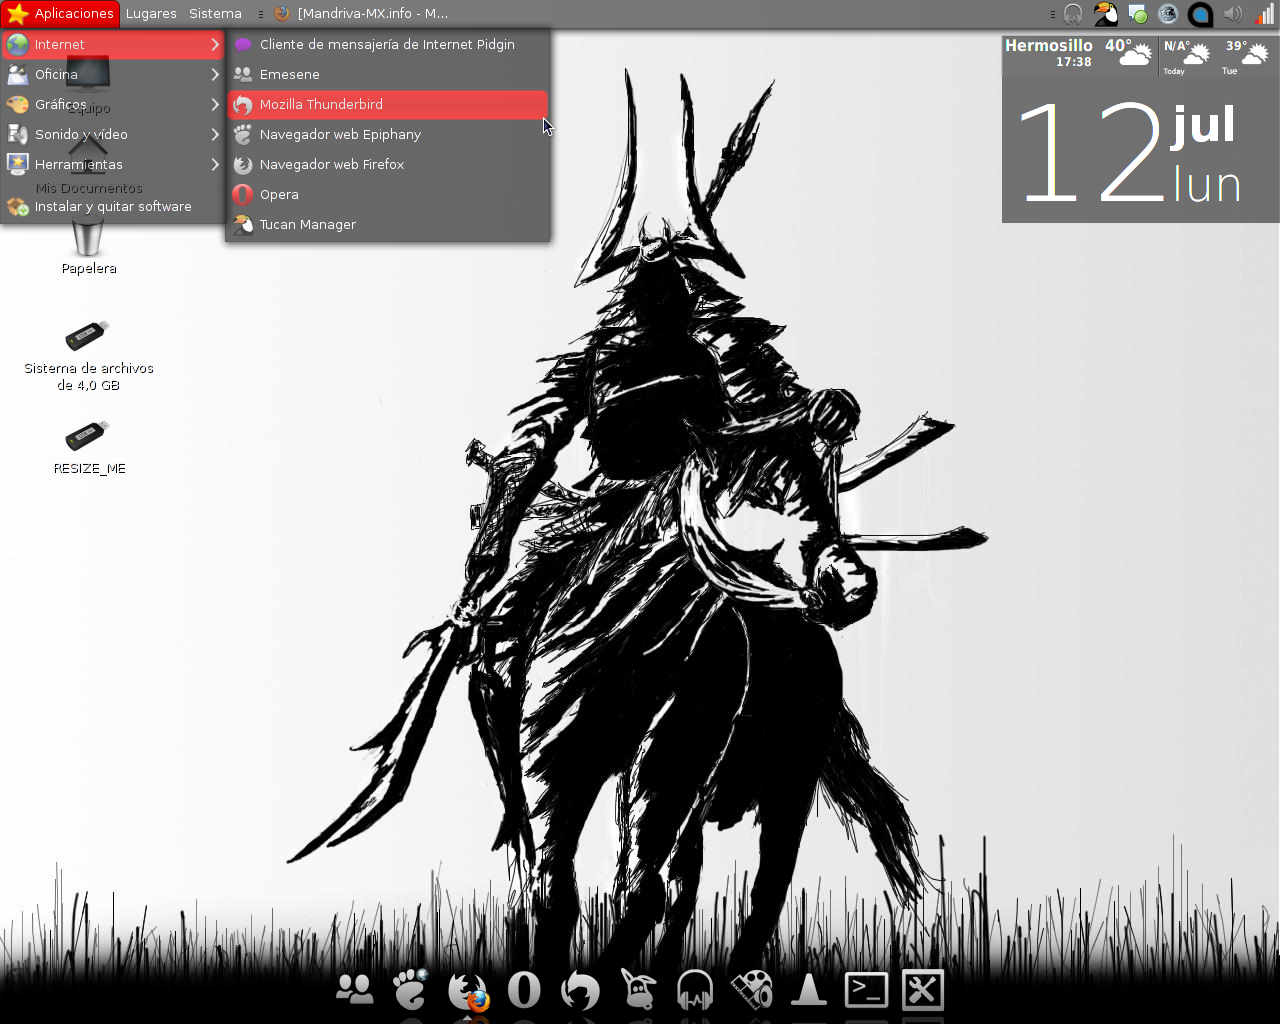The height and width of the screenshot is (1024, 1280).
Task: Open Instalar y quitar software
Action: tap(112, 206)
